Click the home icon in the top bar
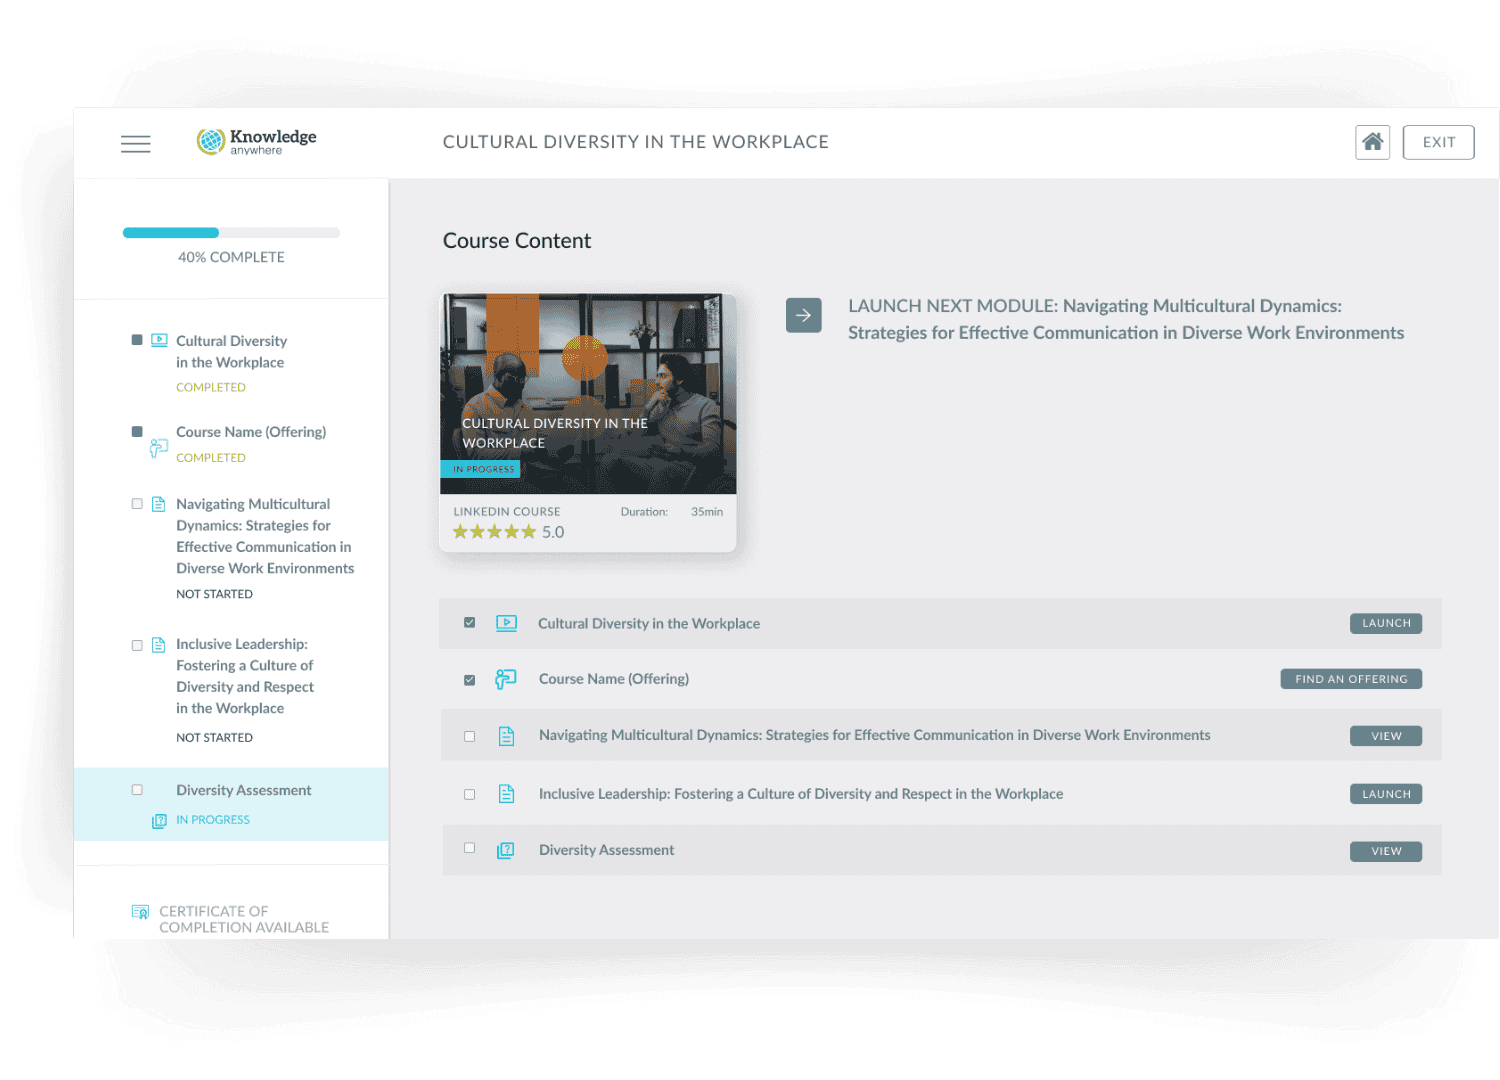1500x1080 pixels. pos(1372,141)
